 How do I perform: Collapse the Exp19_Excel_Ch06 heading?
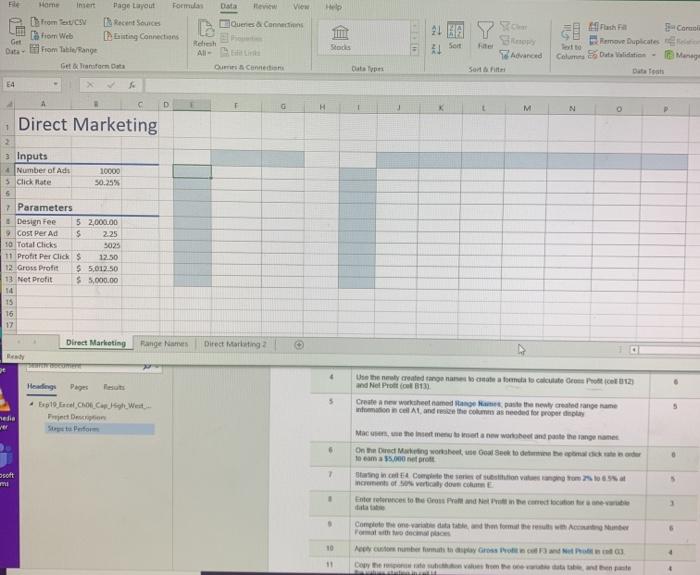point(32,404)
